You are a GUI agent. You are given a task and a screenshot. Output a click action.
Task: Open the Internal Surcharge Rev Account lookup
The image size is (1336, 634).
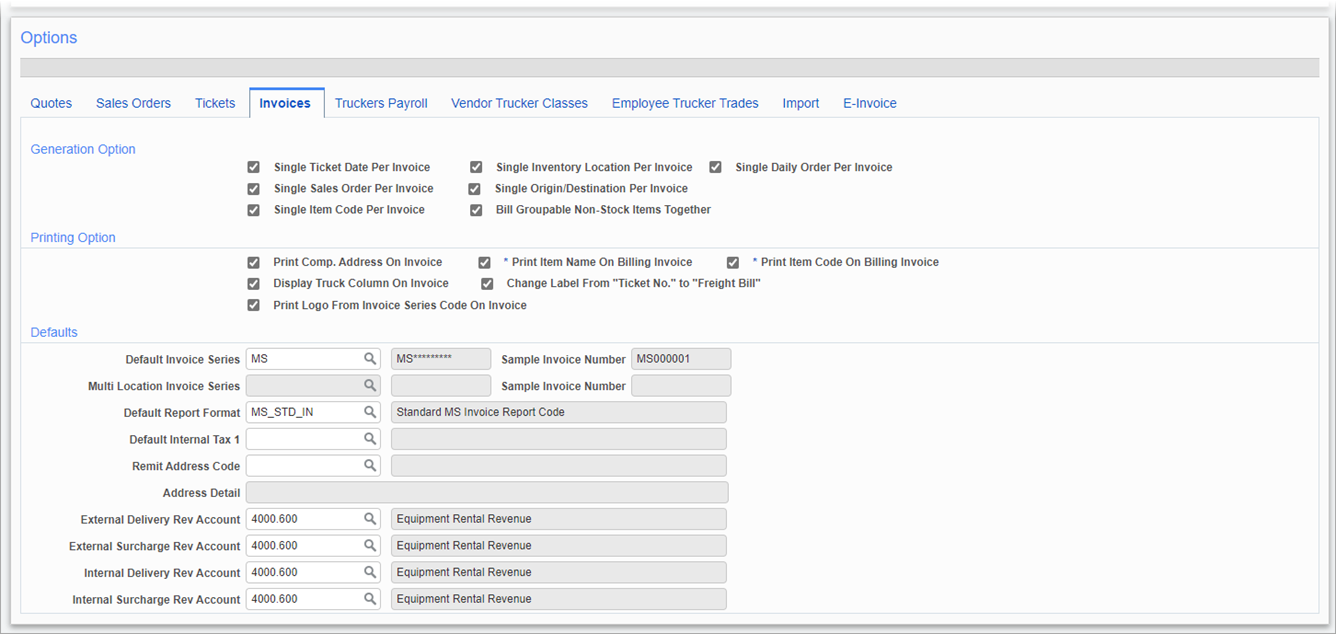coord(370,598)
